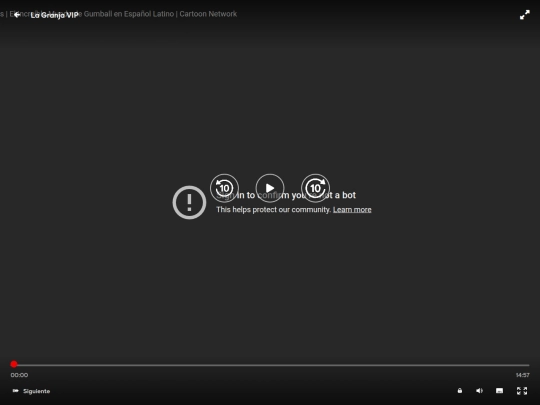
Task: Click the 14:57 total duration text
Action: [x=522, y=375]
